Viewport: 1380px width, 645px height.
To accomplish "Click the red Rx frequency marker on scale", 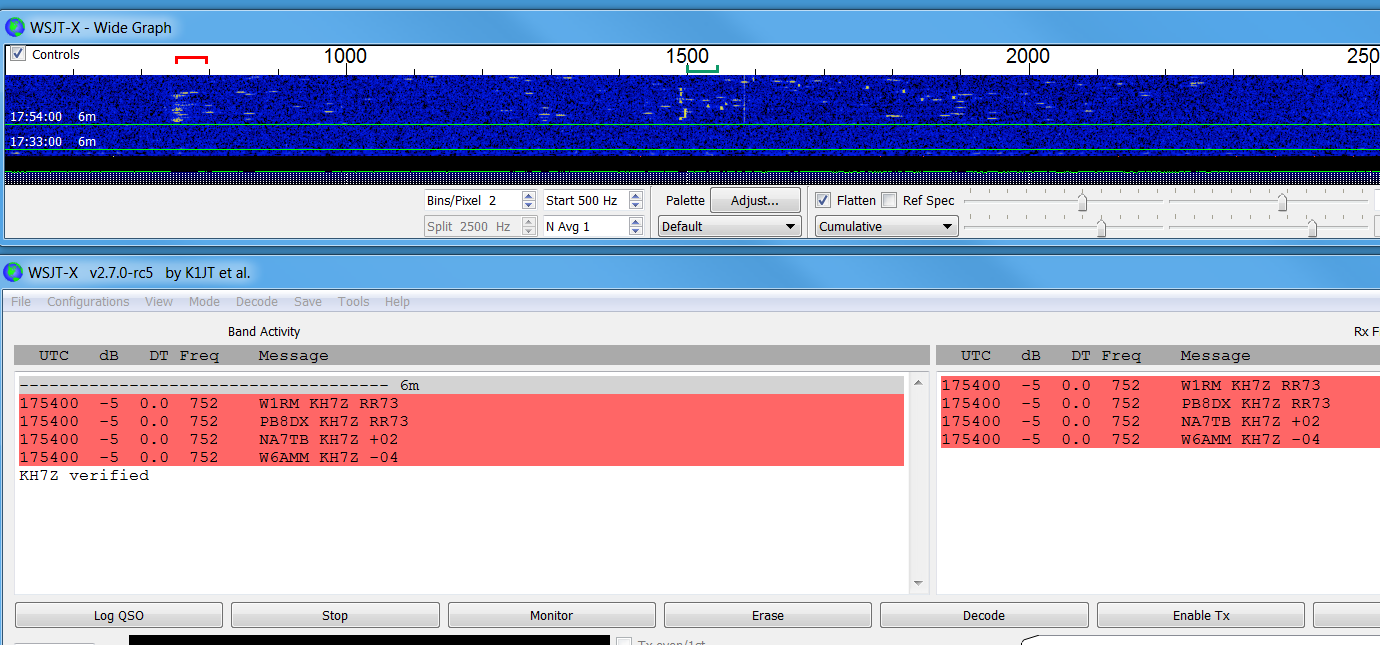I will pyautogui.click(x=191, y=60).
